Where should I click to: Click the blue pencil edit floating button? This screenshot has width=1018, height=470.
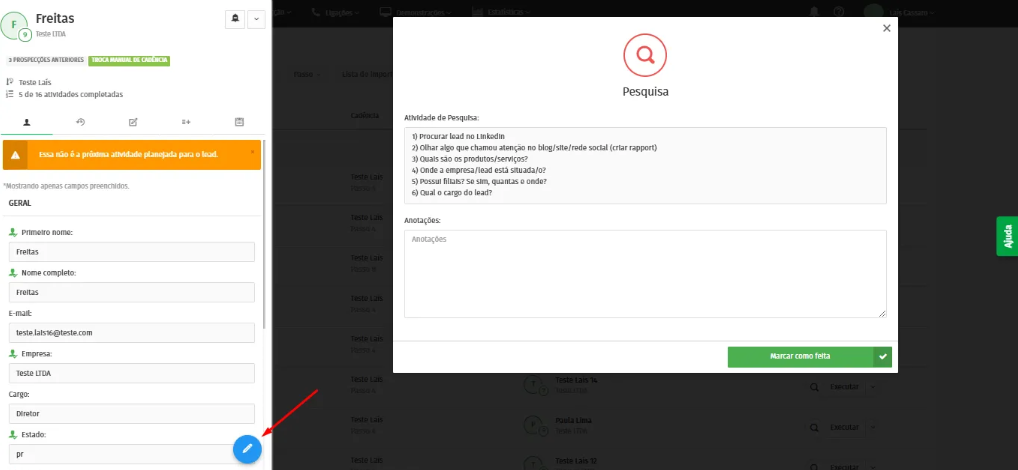(247, 449)
